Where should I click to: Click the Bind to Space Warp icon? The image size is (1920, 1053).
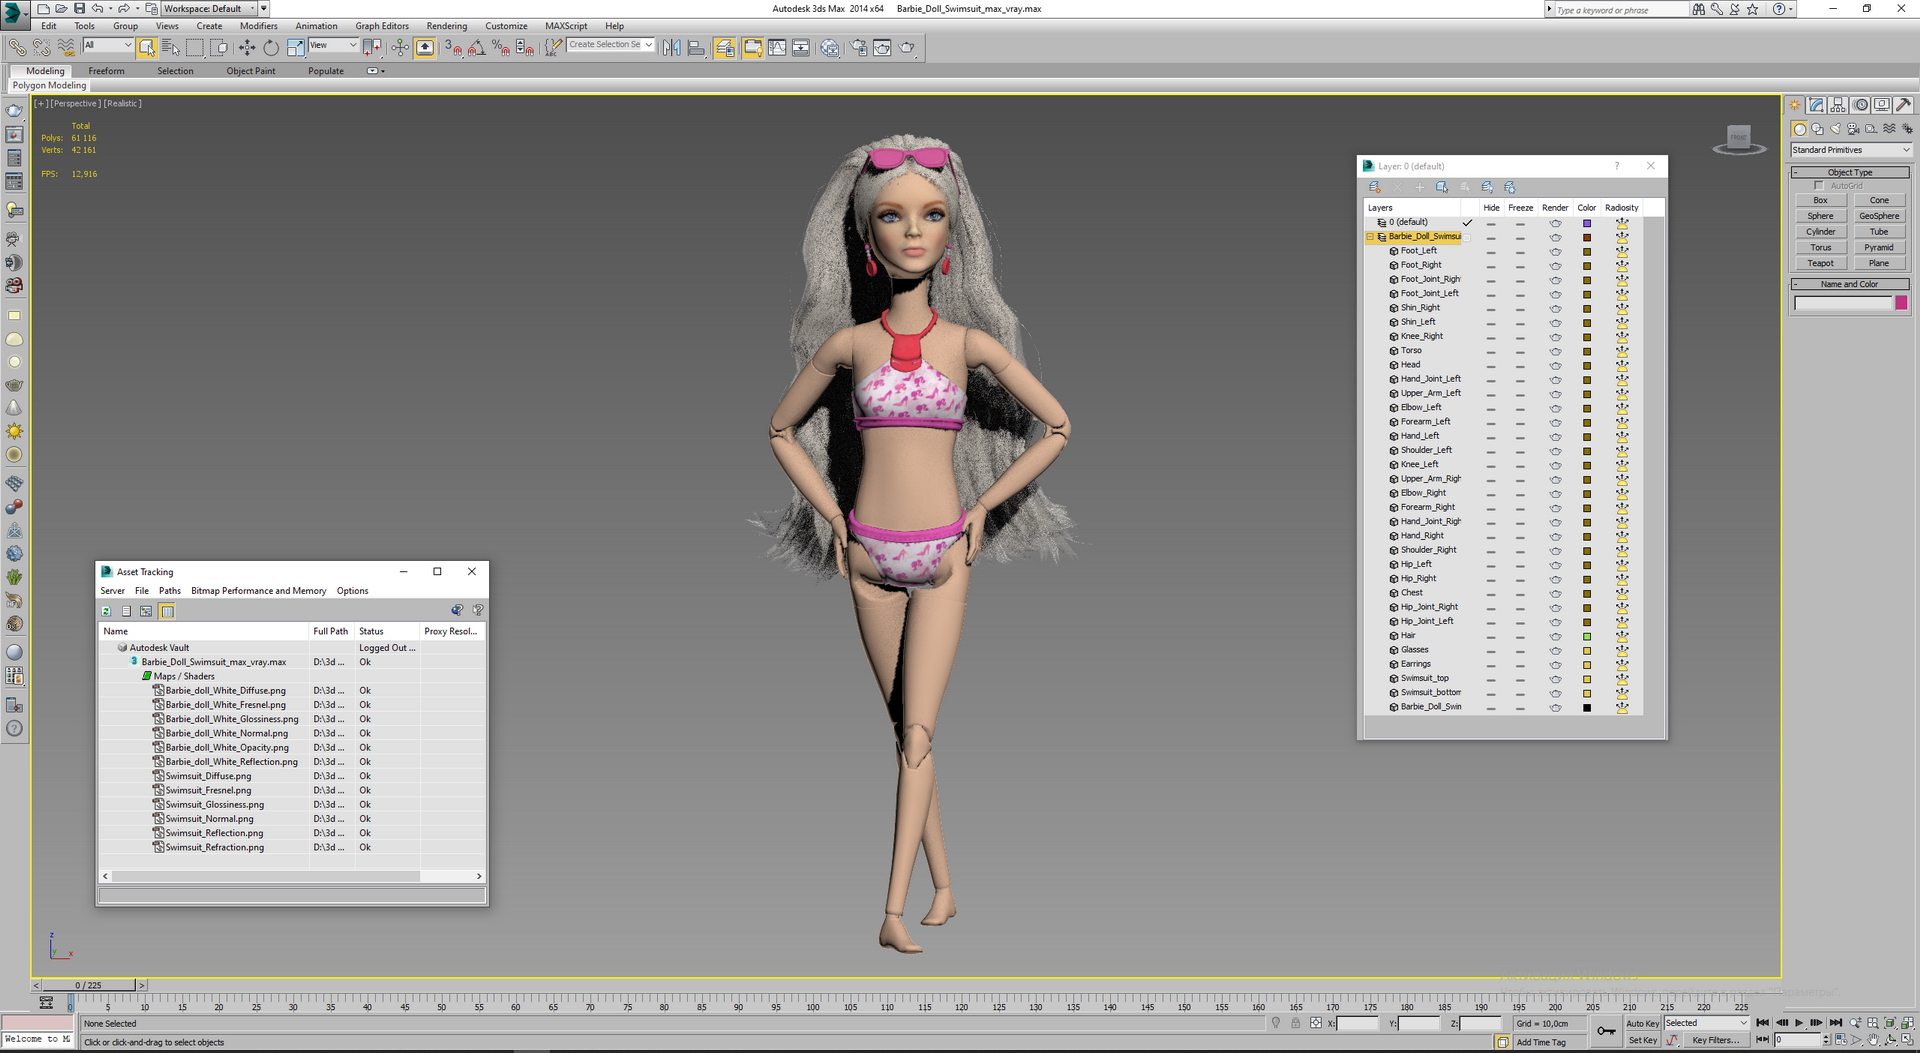pos(66,47)
